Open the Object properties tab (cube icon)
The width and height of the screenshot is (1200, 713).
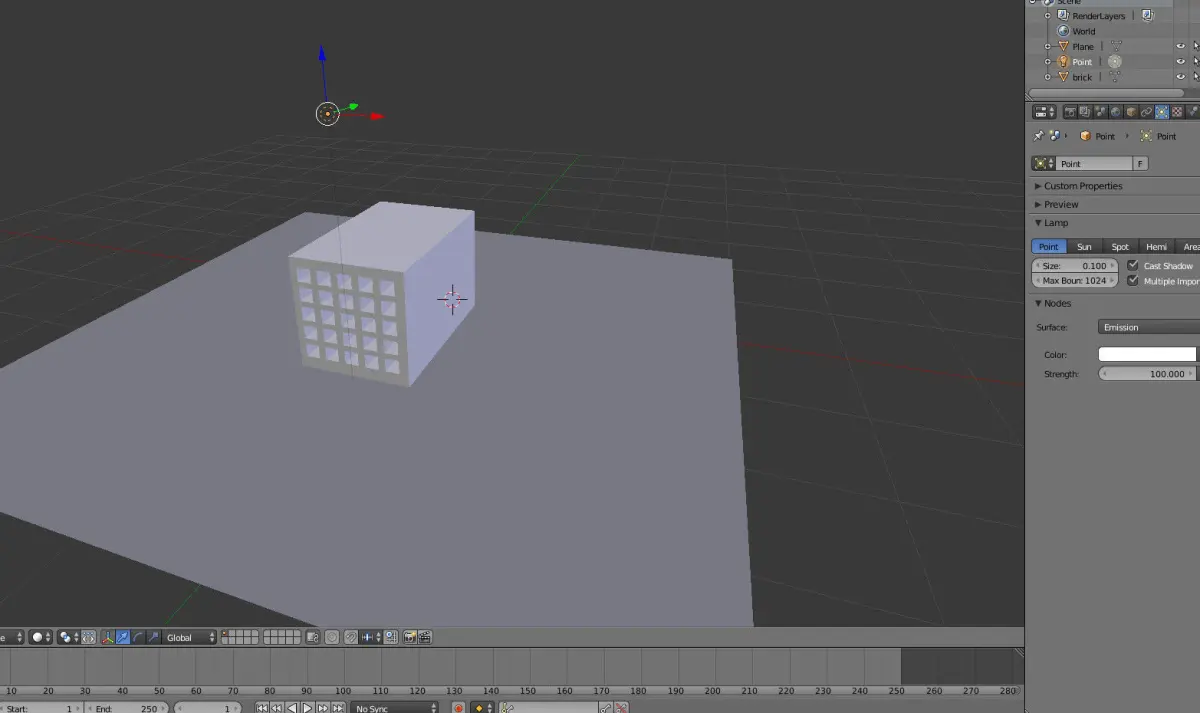(1131, 112)
